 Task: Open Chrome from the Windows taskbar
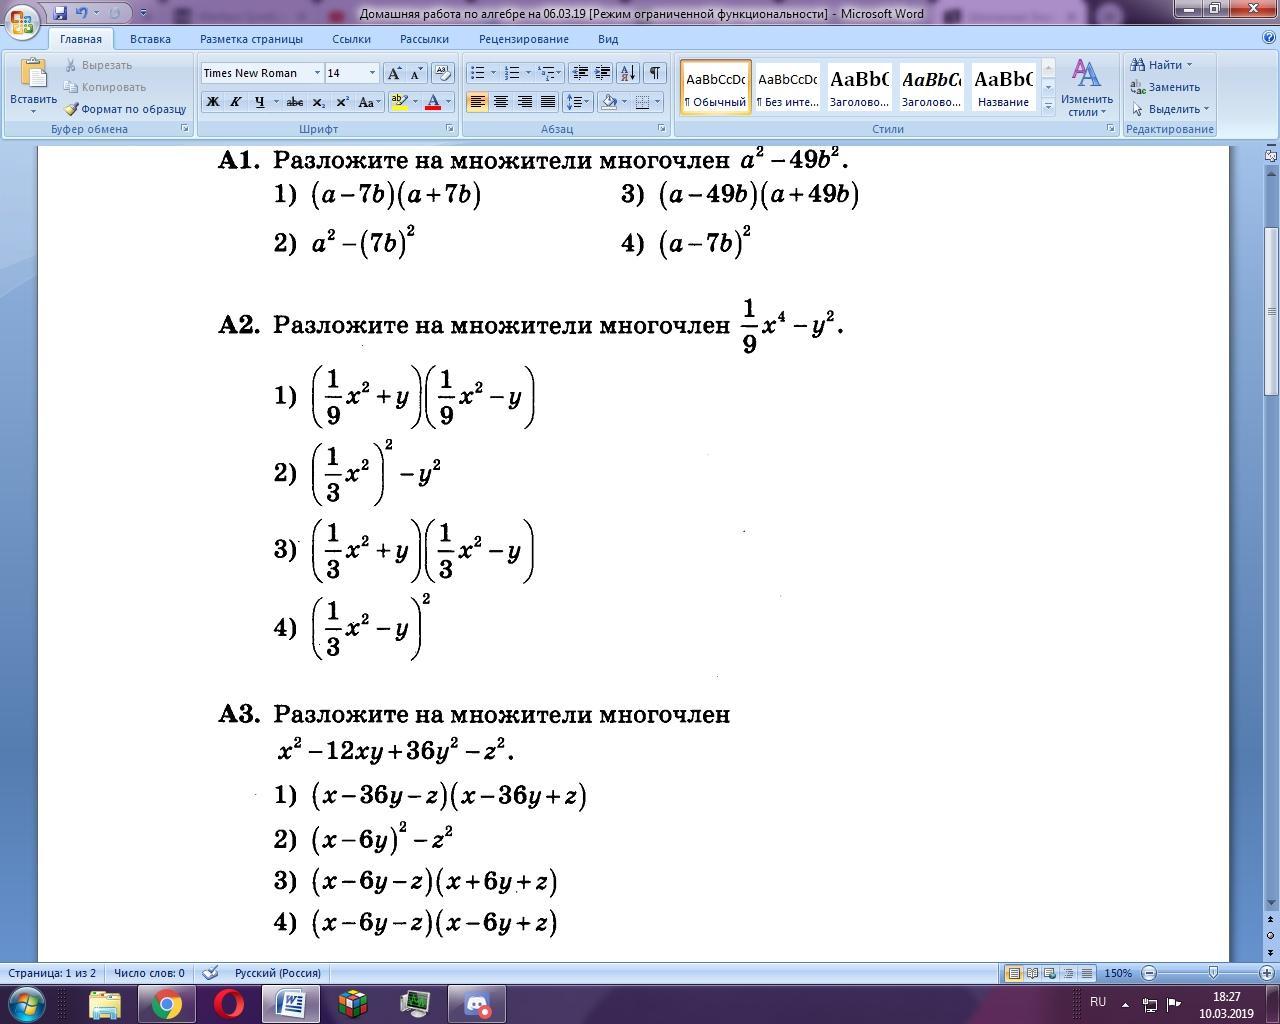[x=167, y=1003]
